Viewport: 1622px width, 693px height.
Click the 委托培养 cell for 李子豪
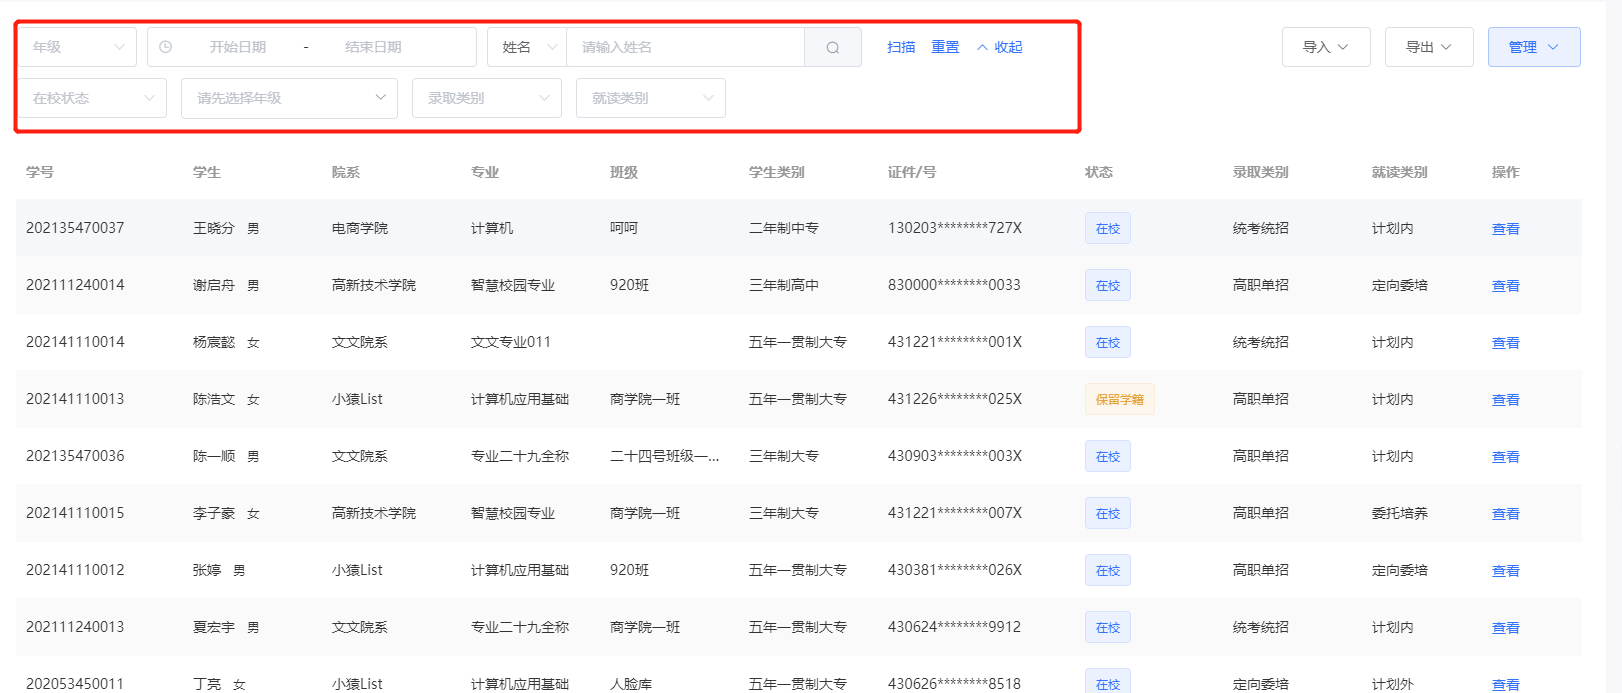coord(1400,513)
